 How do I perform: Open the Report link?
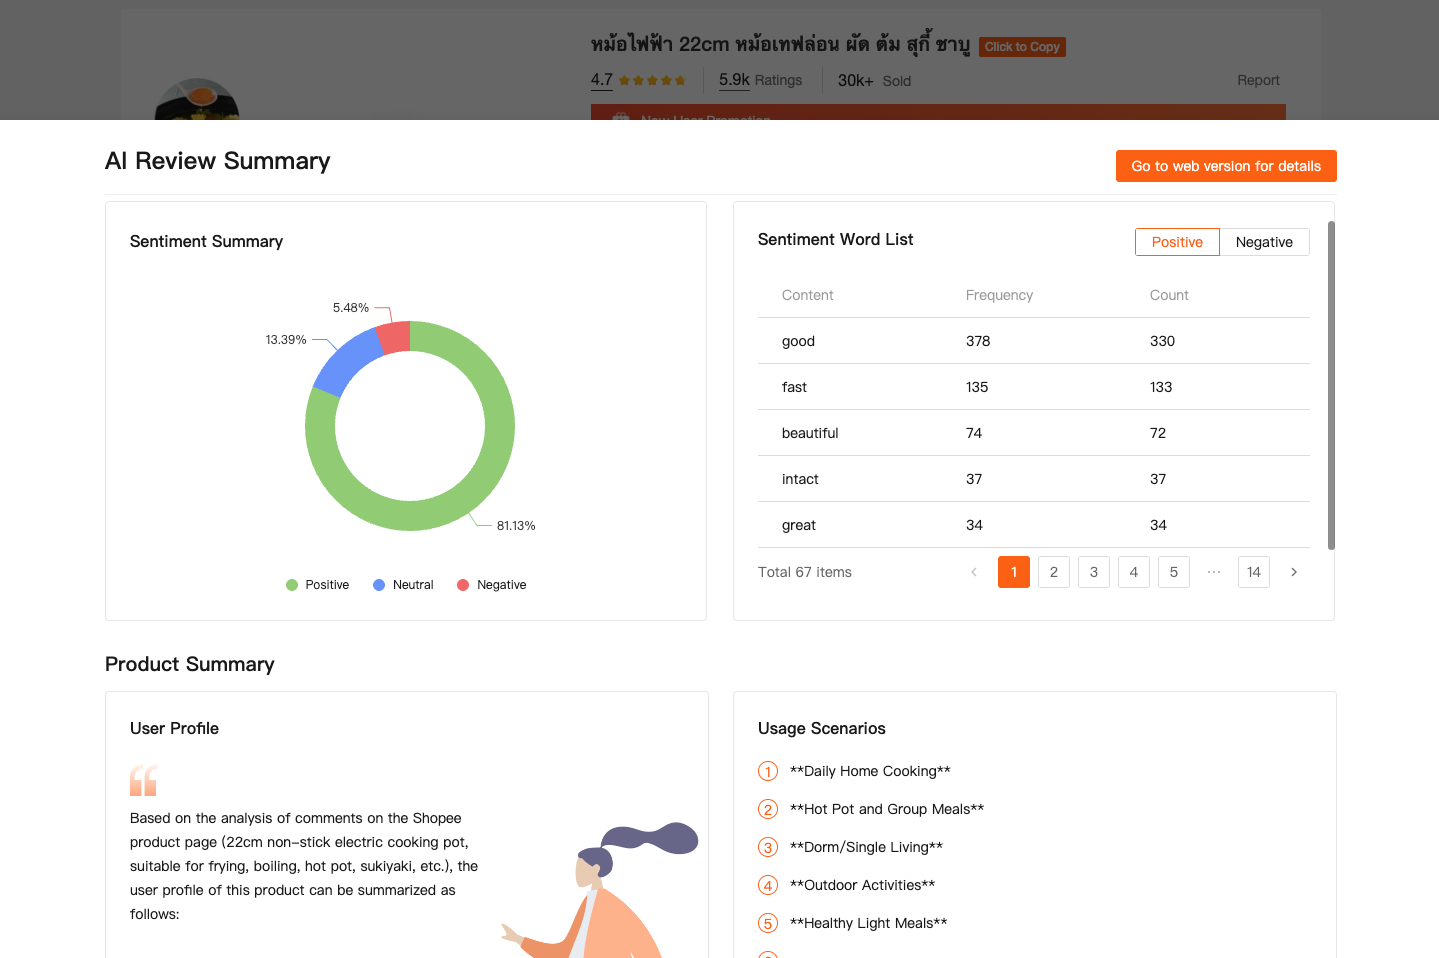click(x=1258, y=80)
